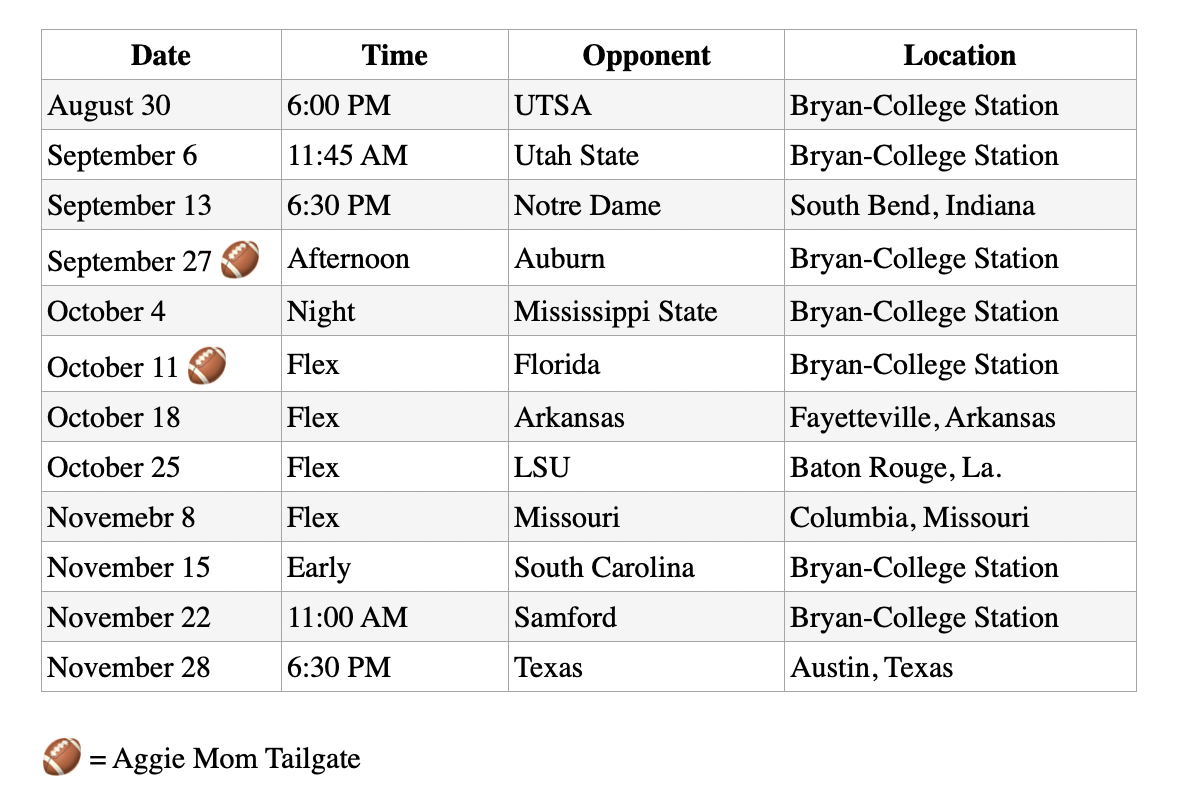The height and width of the screenshot is (808, 1186).
Task: Click the Fayetteville, Arkansas location cell
Action: tap(960, 416)
